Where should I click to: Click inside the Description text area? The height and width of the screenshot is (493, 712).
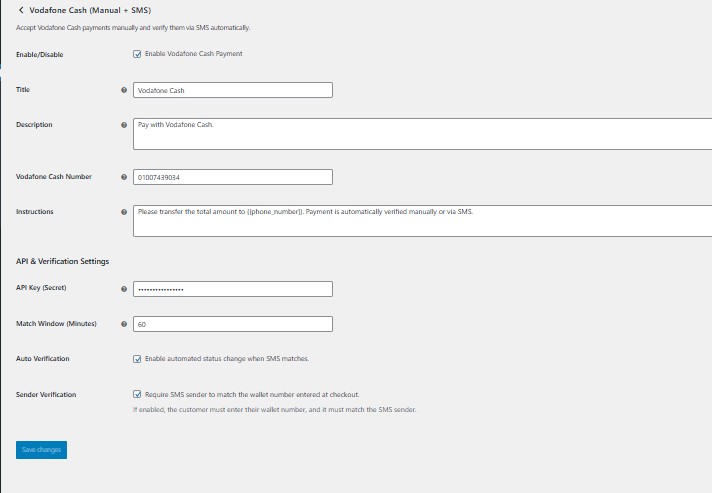pos(422,134)
